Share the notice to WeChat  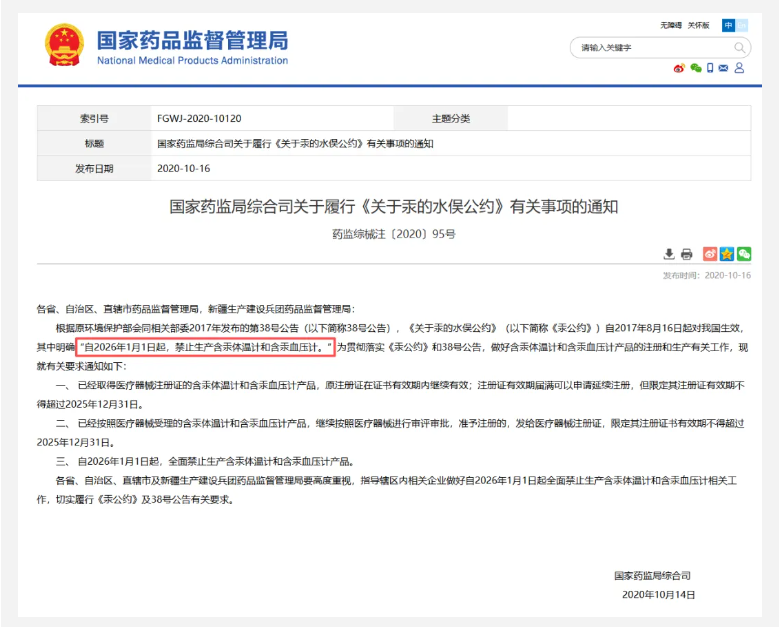pyautogui.click(x=744, y=254)
